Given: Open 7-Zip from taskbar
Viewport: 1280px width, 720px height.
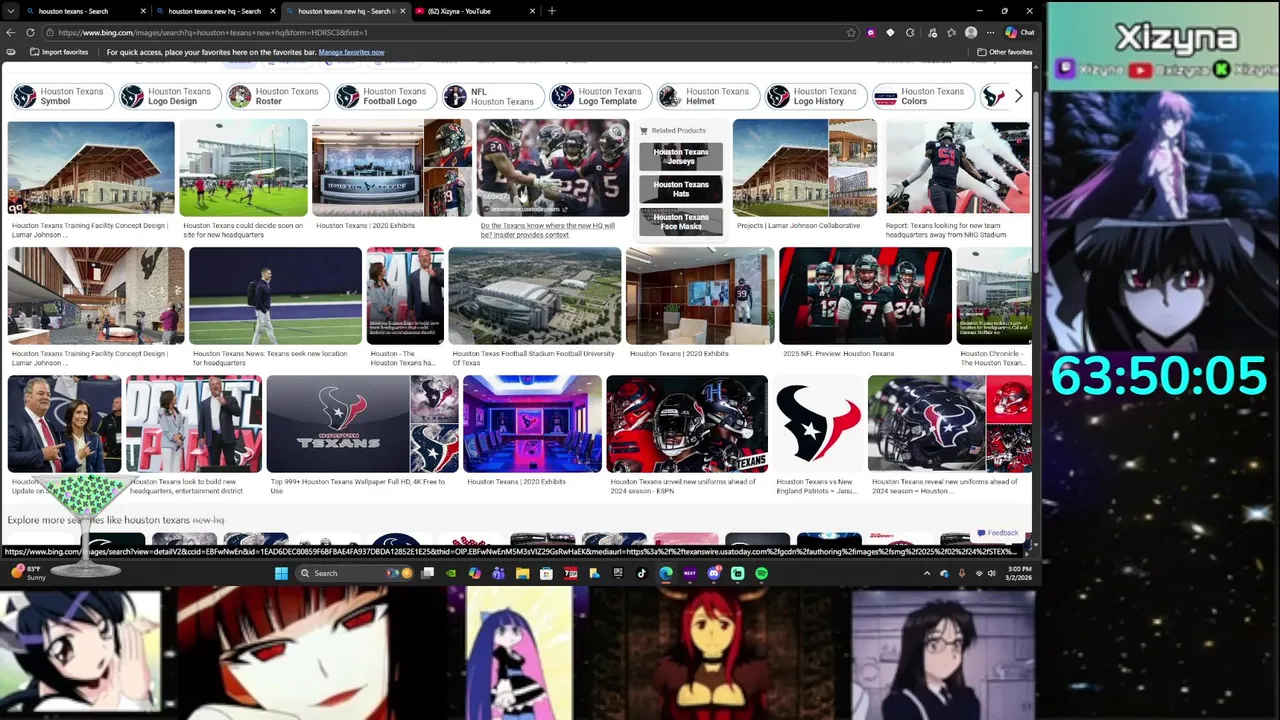Looking at the screenshot, I should [570, 573].
